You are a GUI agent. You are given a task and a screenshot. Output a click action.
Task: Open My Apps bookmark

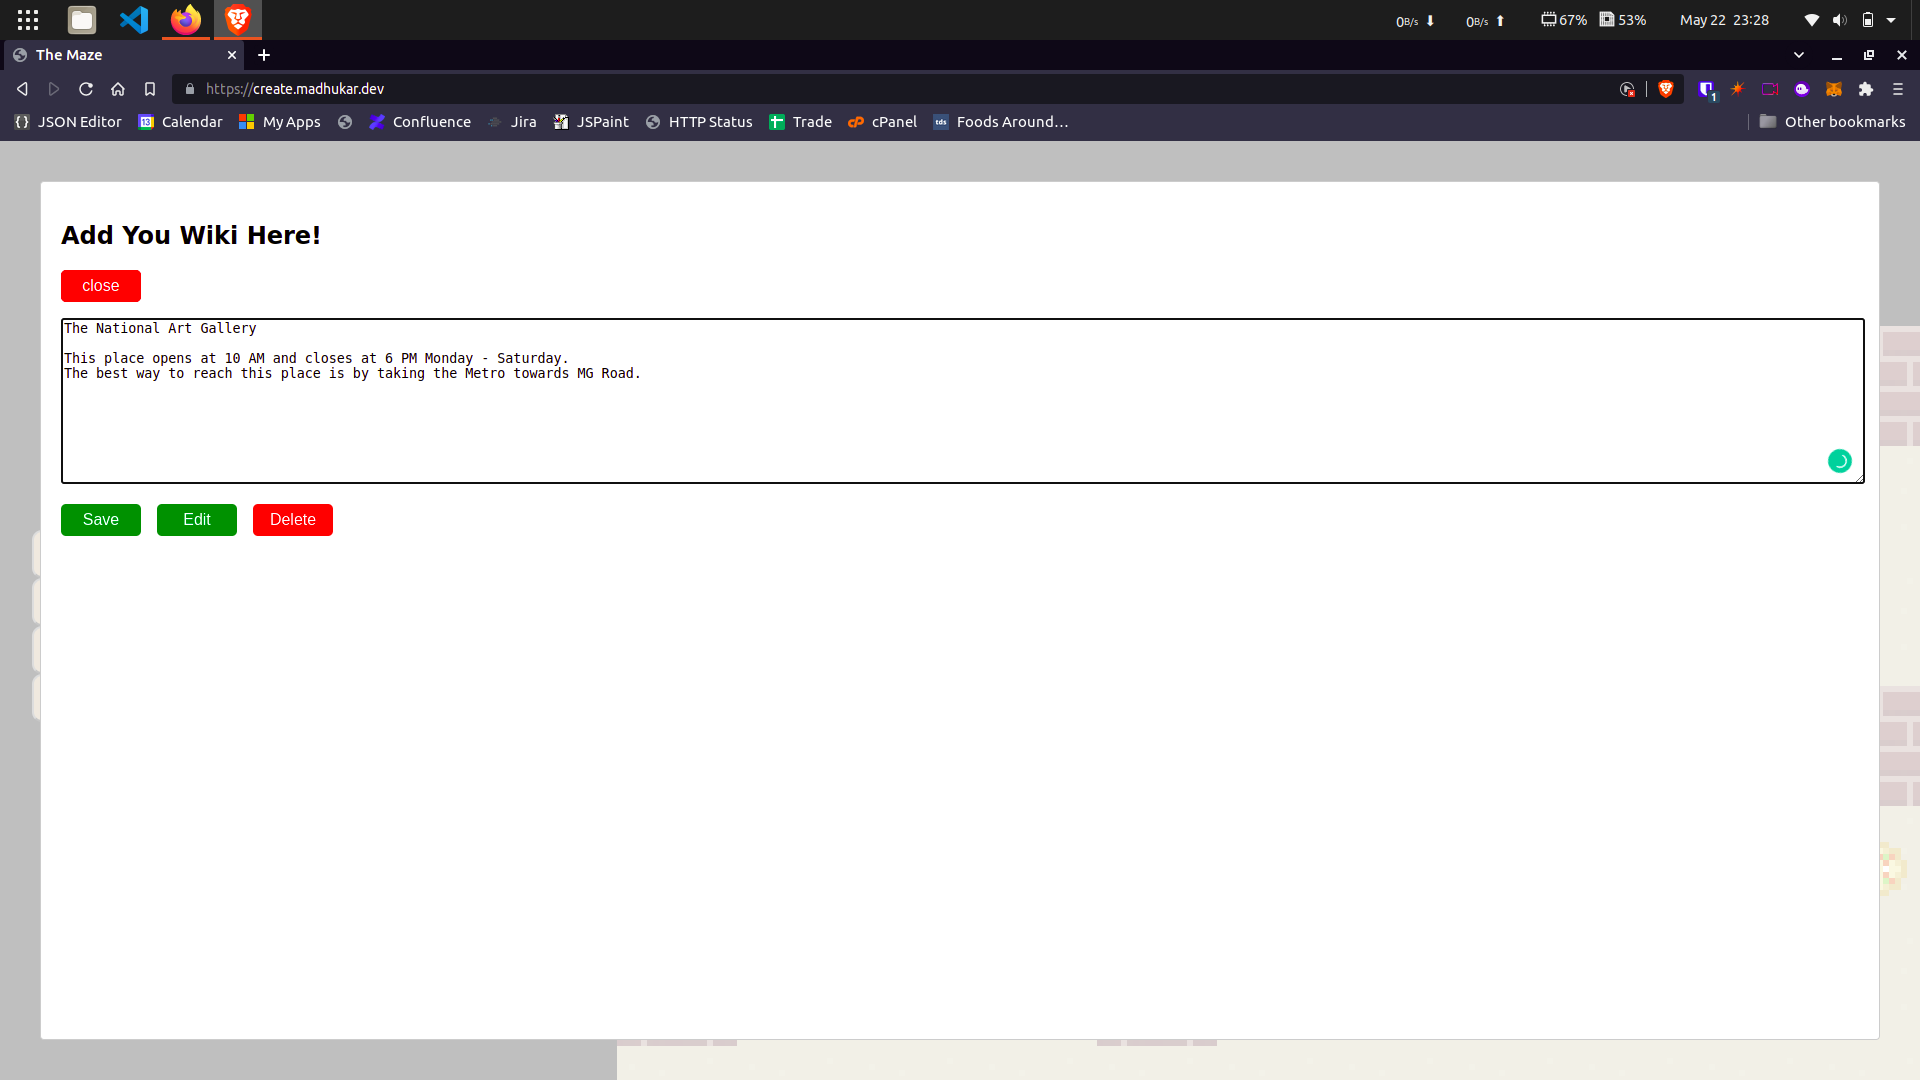[279, 122]
